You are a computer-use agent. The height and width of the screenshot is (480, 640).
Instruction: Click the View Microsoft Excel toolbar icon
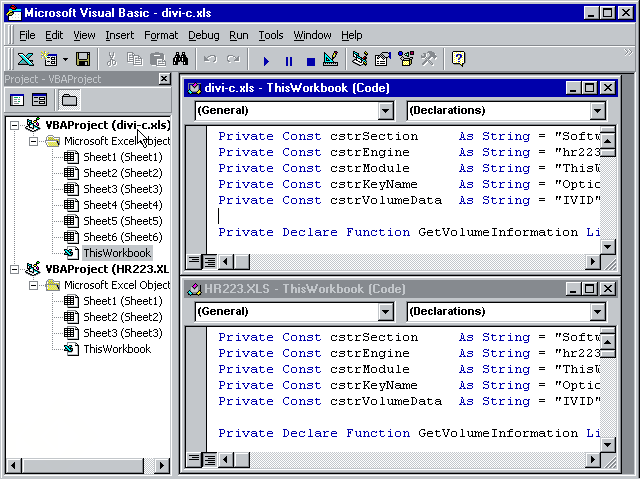pyautogui.click(x=25, y=60)
